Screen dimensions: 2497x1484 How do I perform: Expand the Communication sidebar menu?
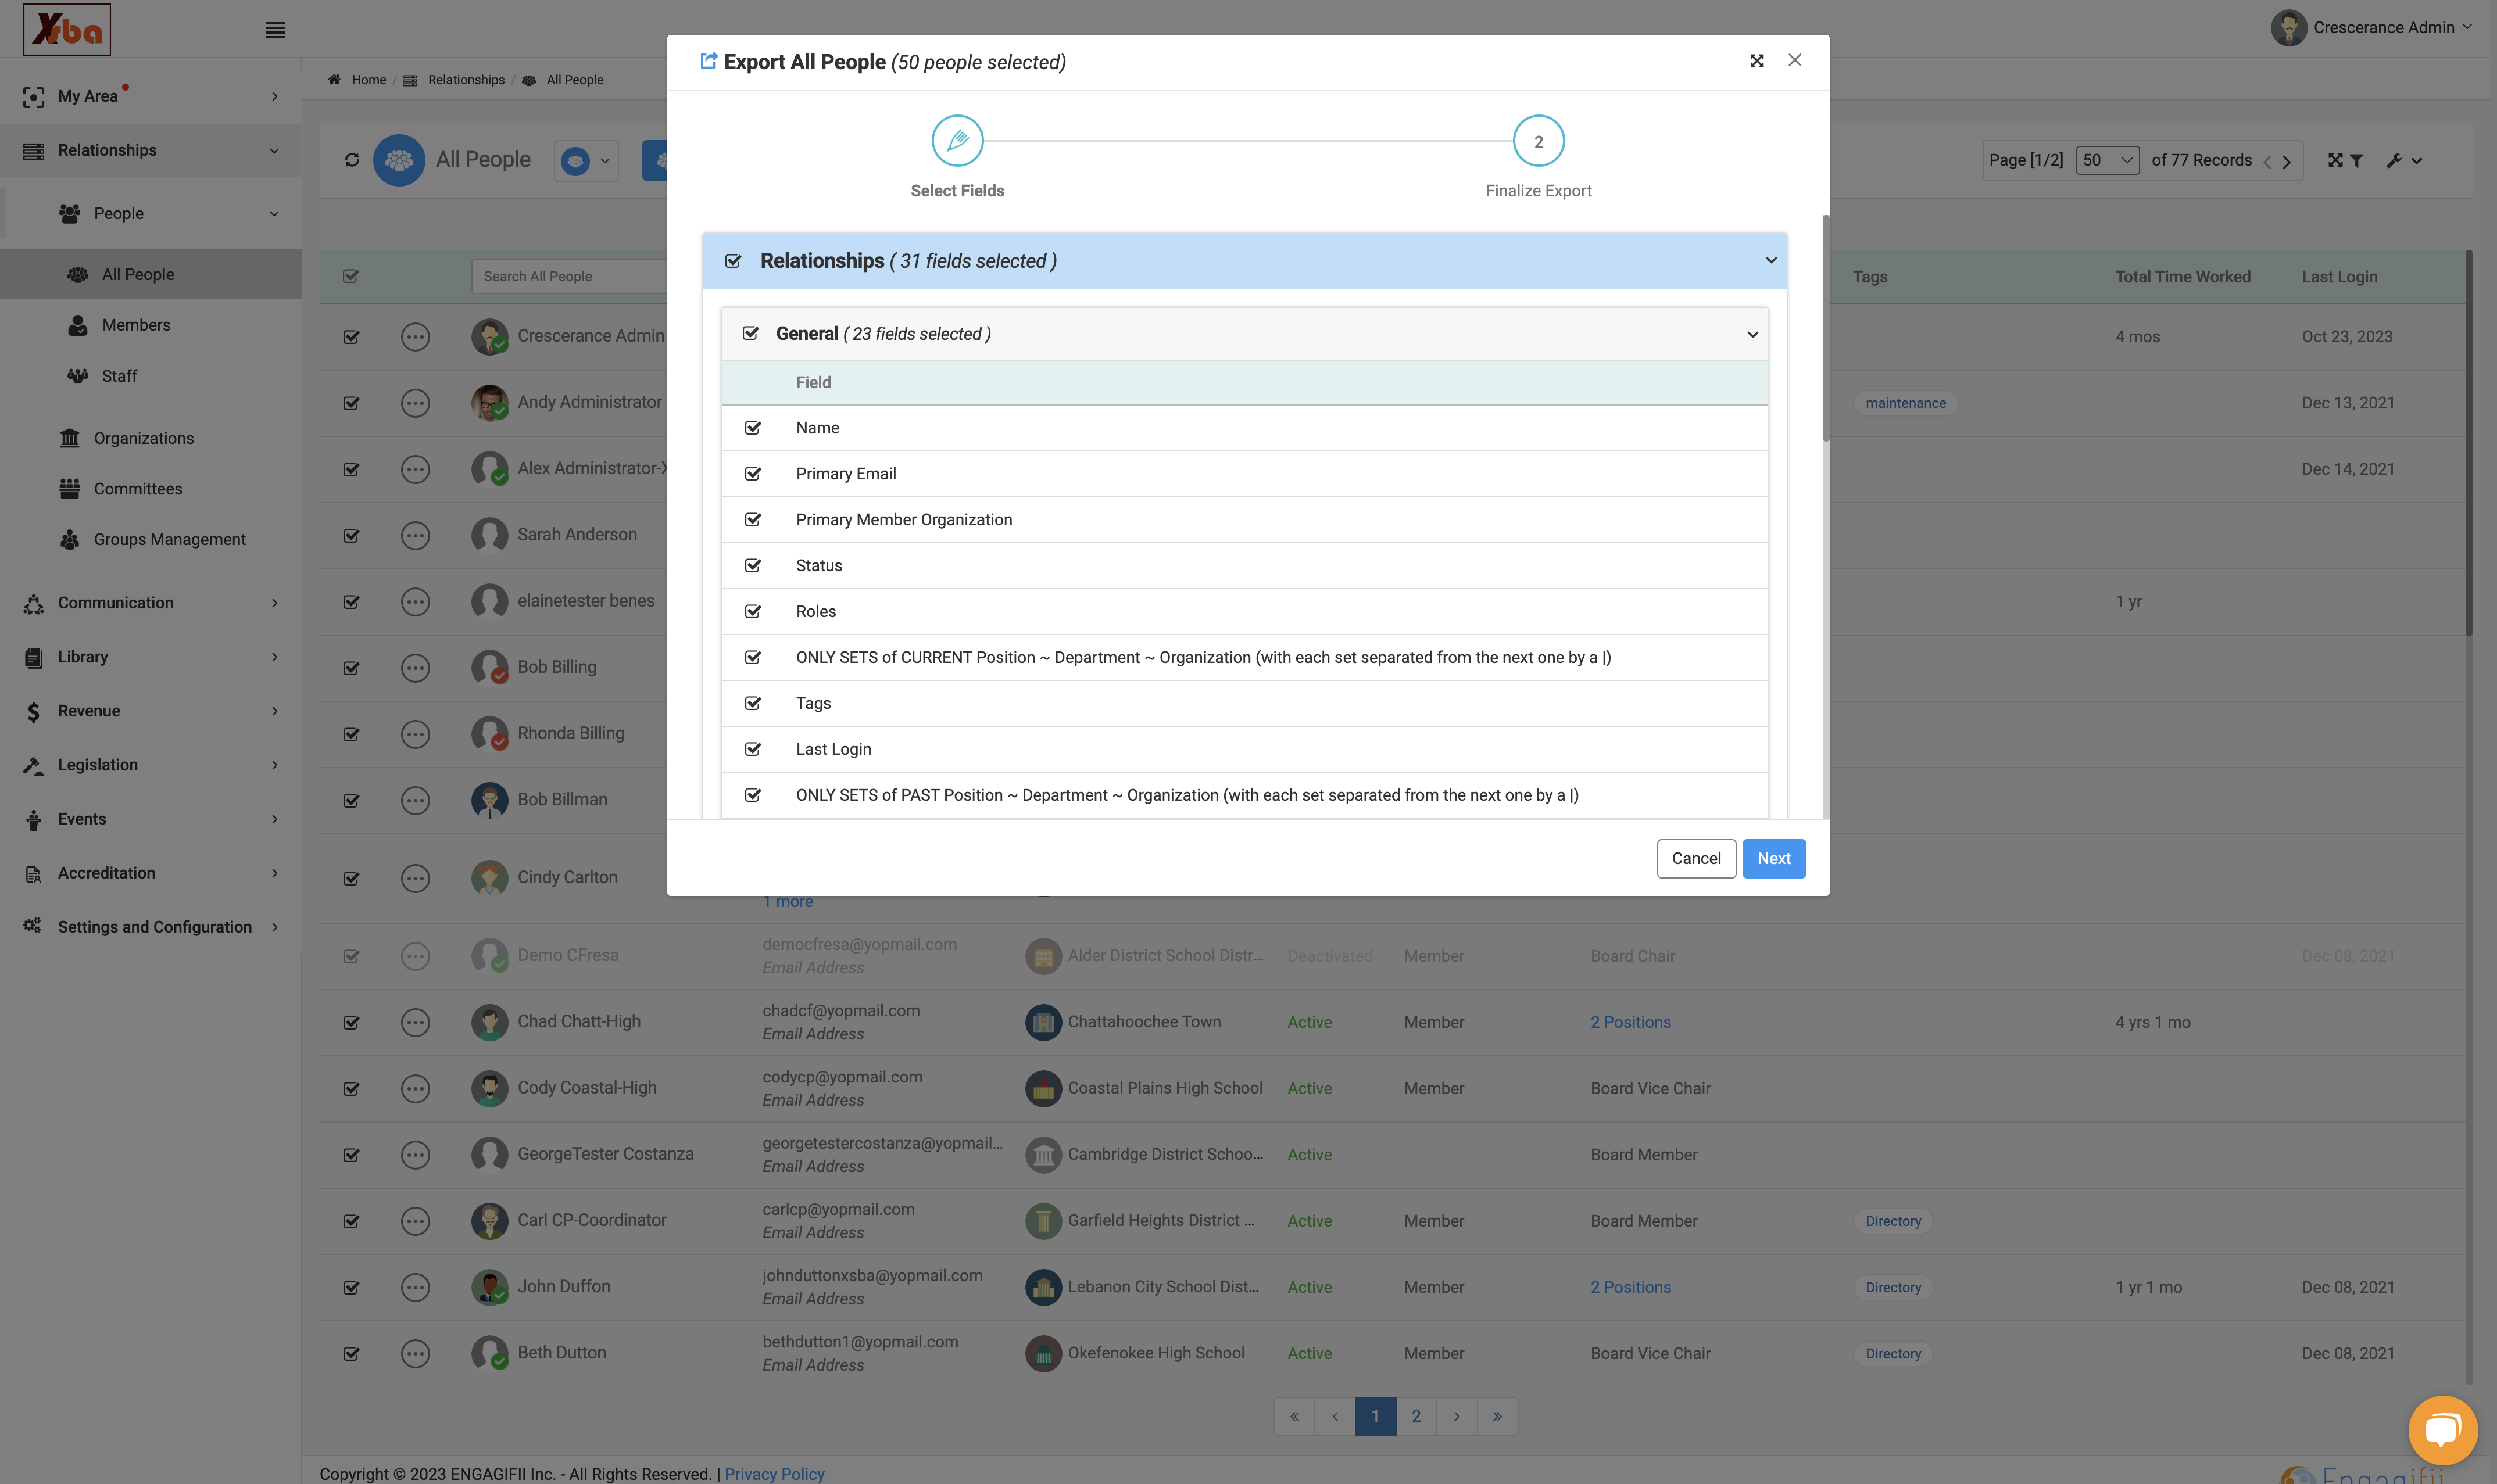pos(150,603)
